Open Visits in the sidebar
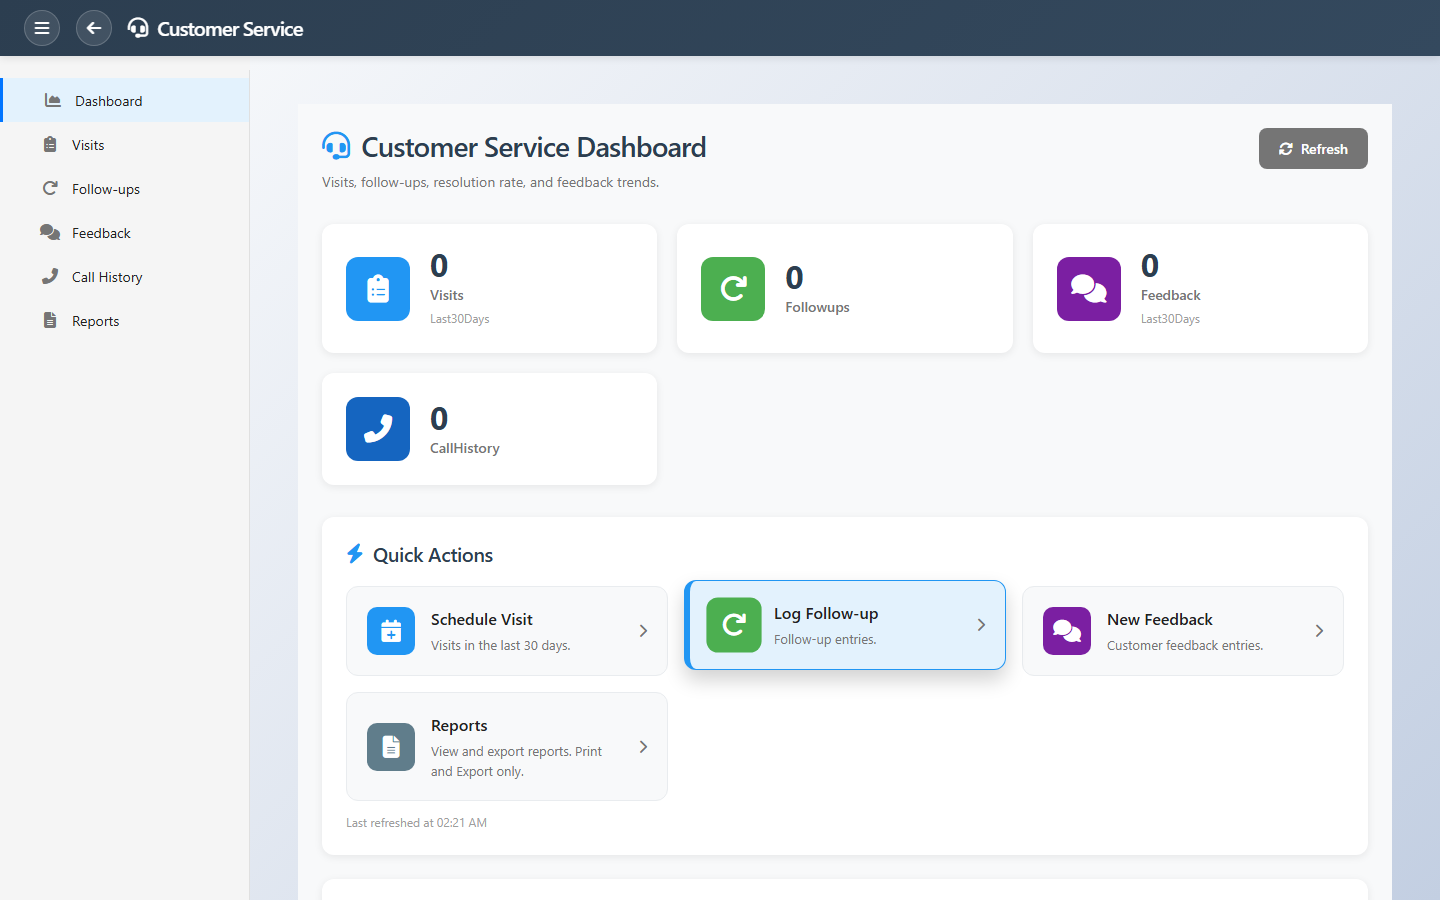 pyautogui.click(x=88, y=145)
